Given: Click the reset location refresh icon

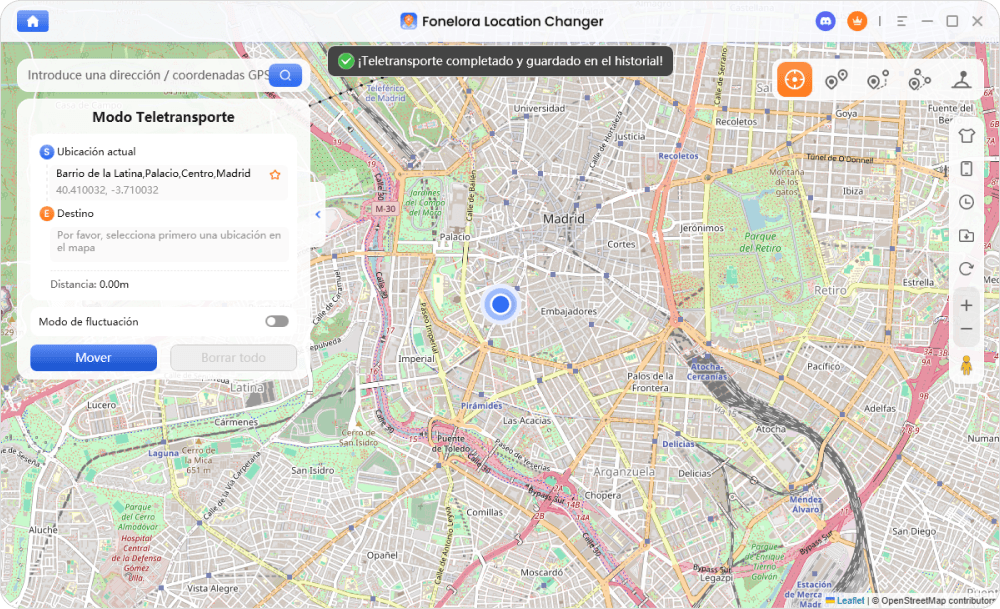Looking at the screenshot, I should coord(966,268).
